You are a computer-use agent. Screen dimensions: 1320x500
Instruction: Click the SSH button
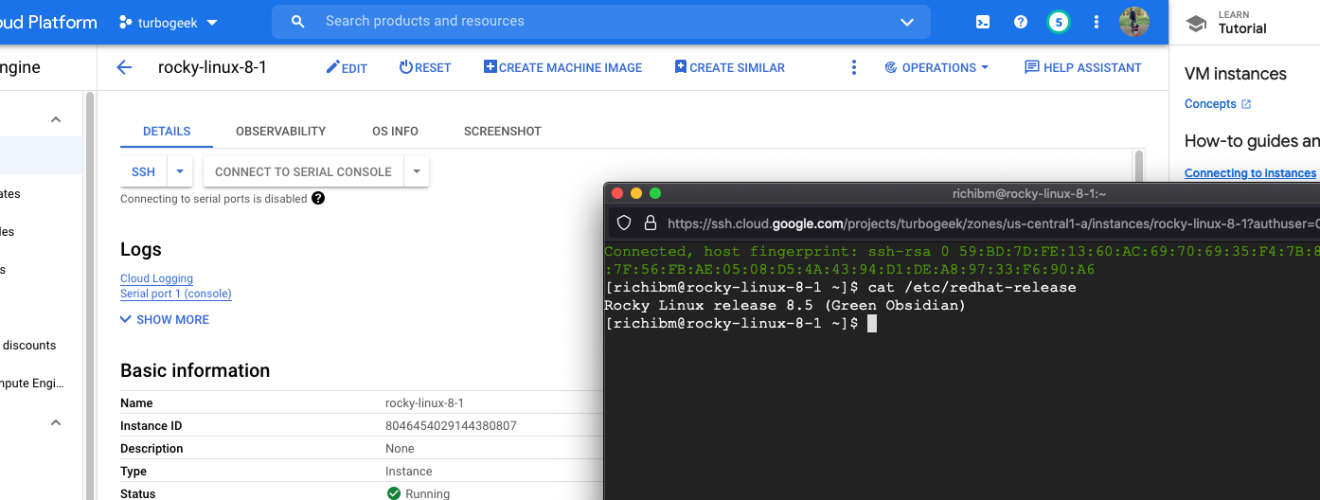pos(144,172)
